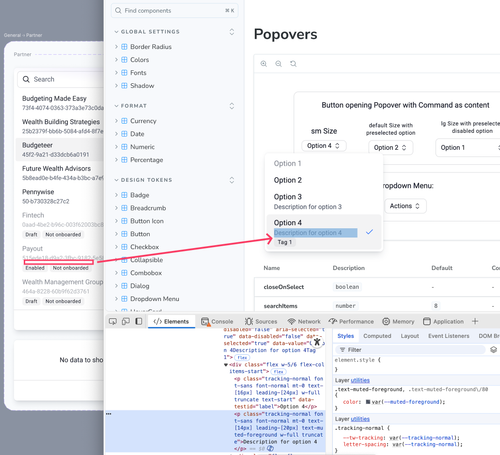Select Option 2 in the popover list
The height and width of the screenshot is (455, 500).
324,180
